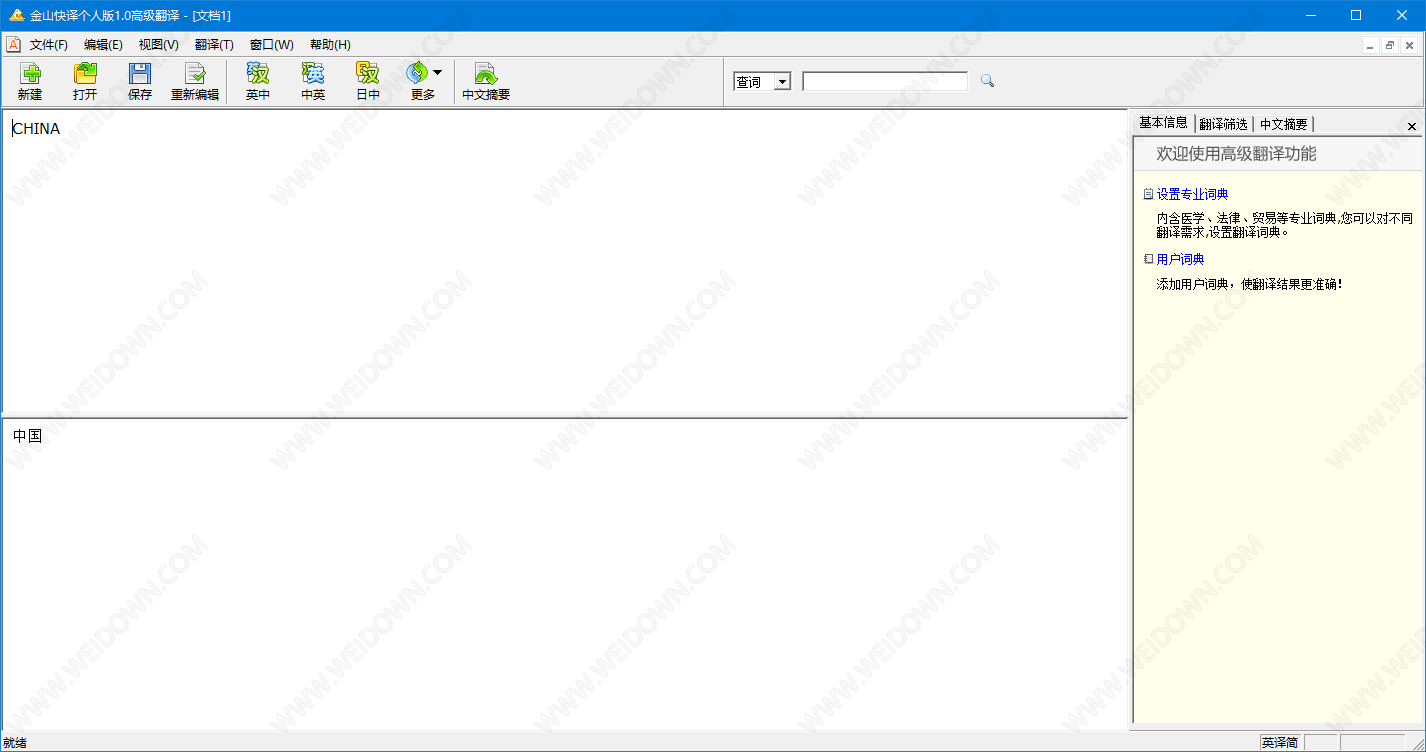Click the CHINA source text
This screenshot has height=752, width=1426.
point(36,129)
